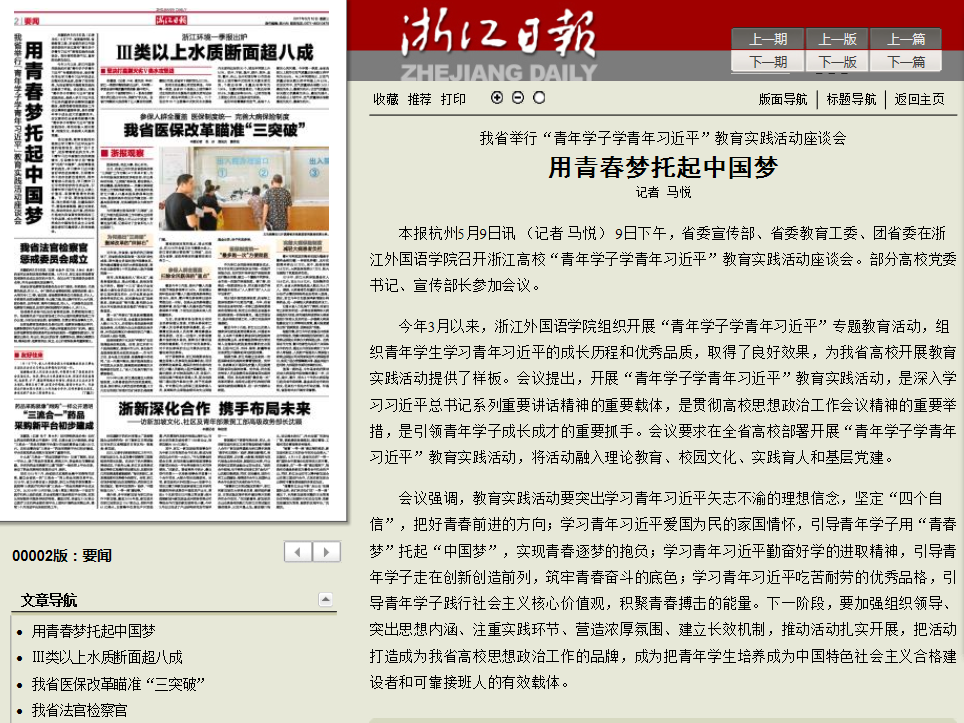Collapse the 文章导航 article list
Image resolution: width=964 pixels, height=723 pixels.
coord(325,599)
